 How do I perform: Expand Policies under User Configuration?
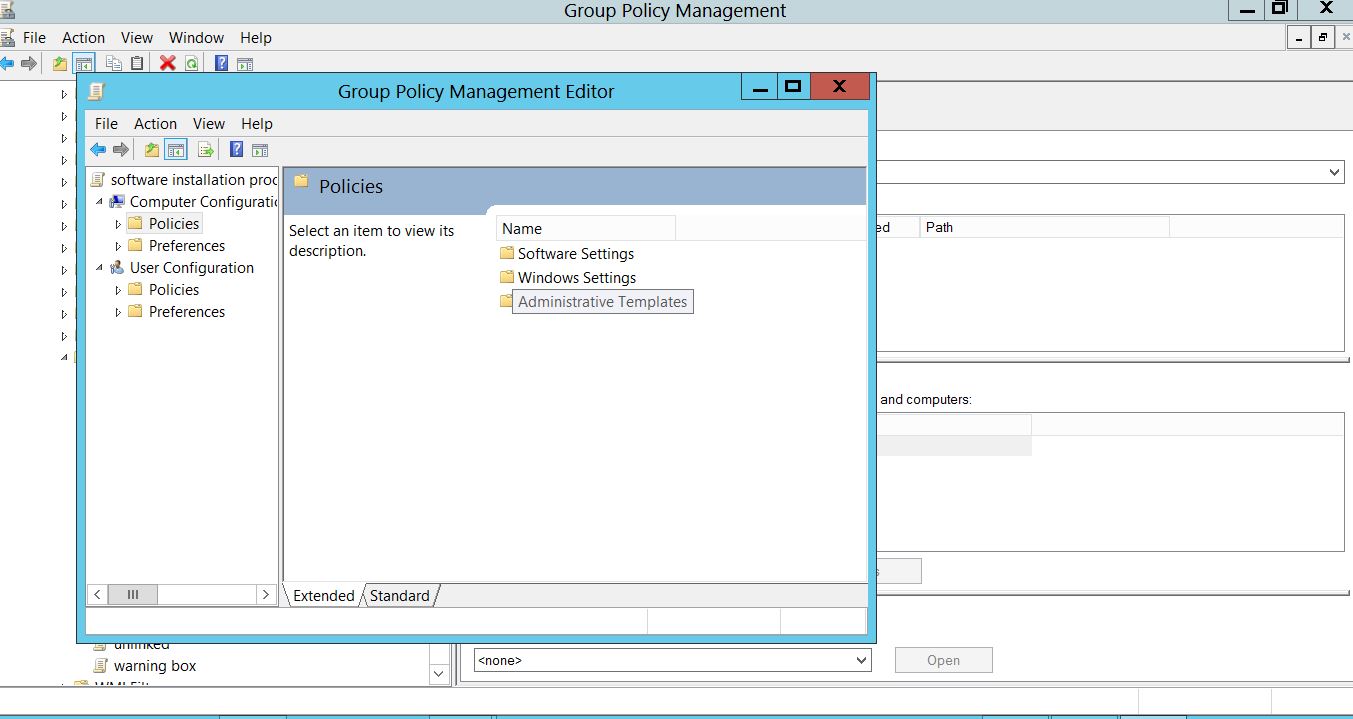click(x=119, y=290)
